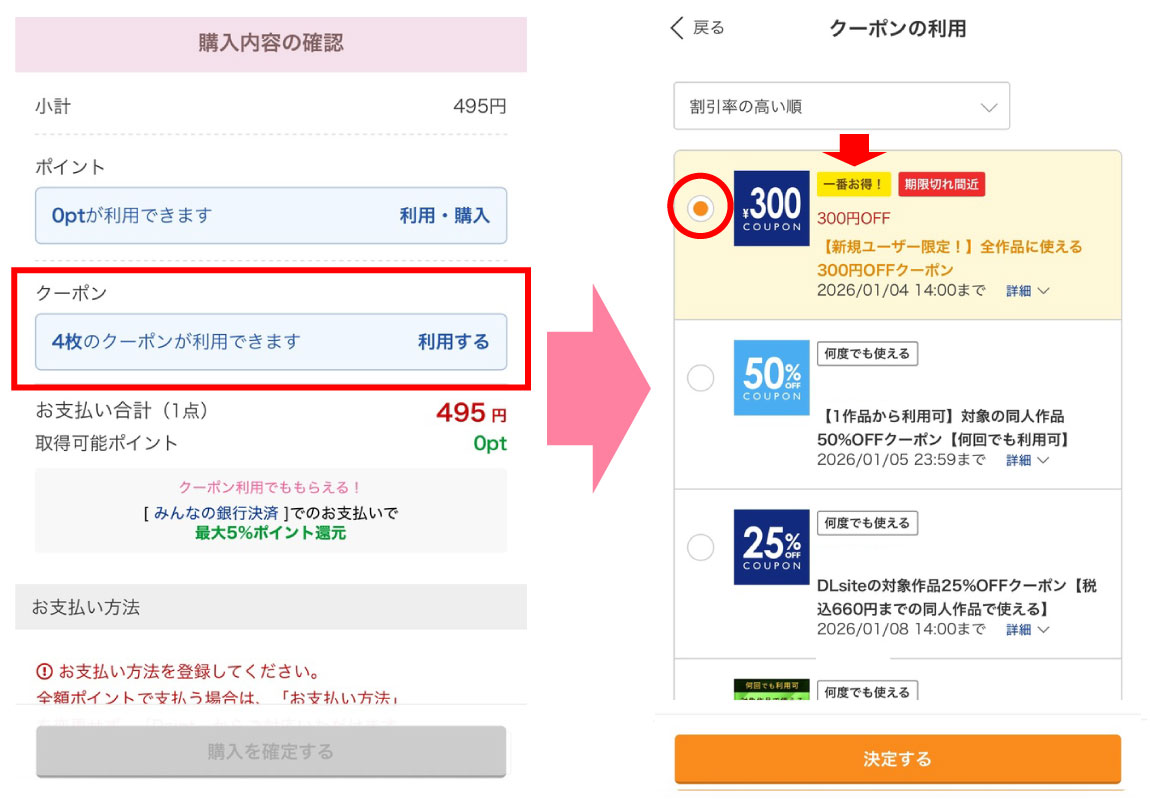Tap the 50% OFF coupon image
1150x800 pixels.
(x=771, y=377)
